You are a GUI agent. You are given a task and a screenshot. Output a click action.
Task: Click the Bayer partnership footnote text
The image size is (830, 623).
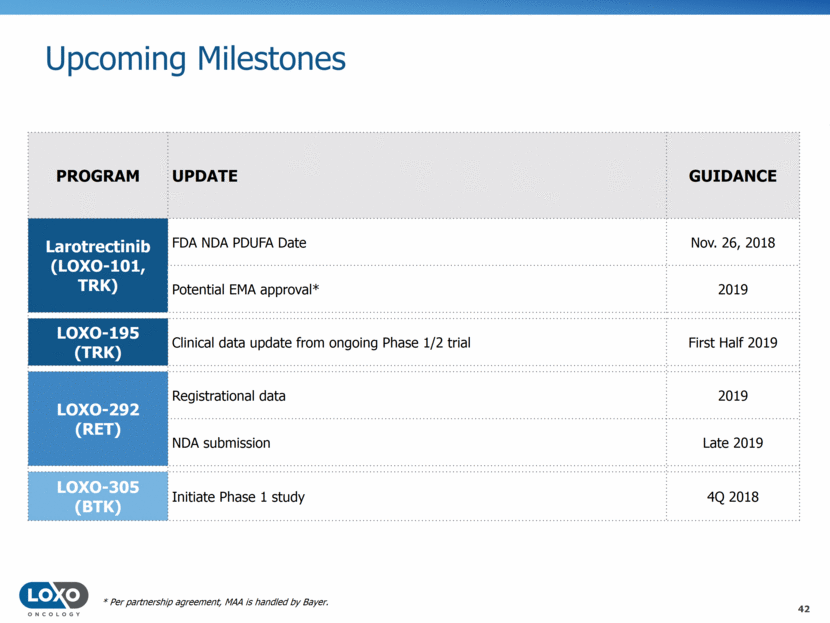[215, 601]
